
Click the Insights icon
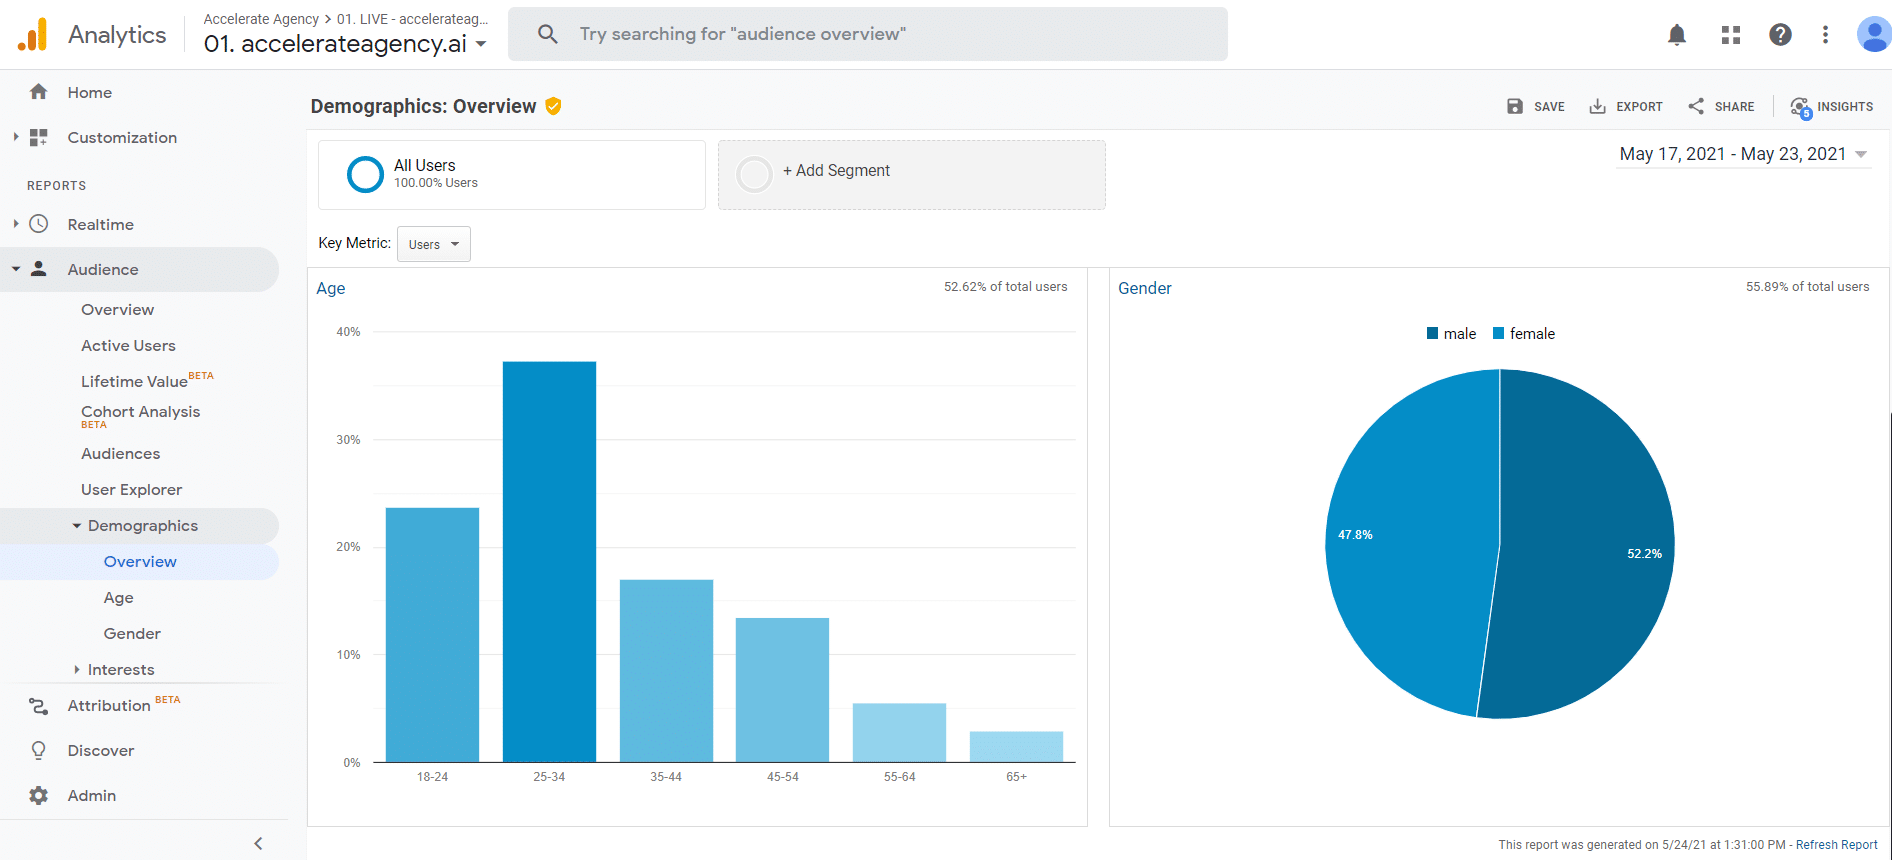point(1800,107)
